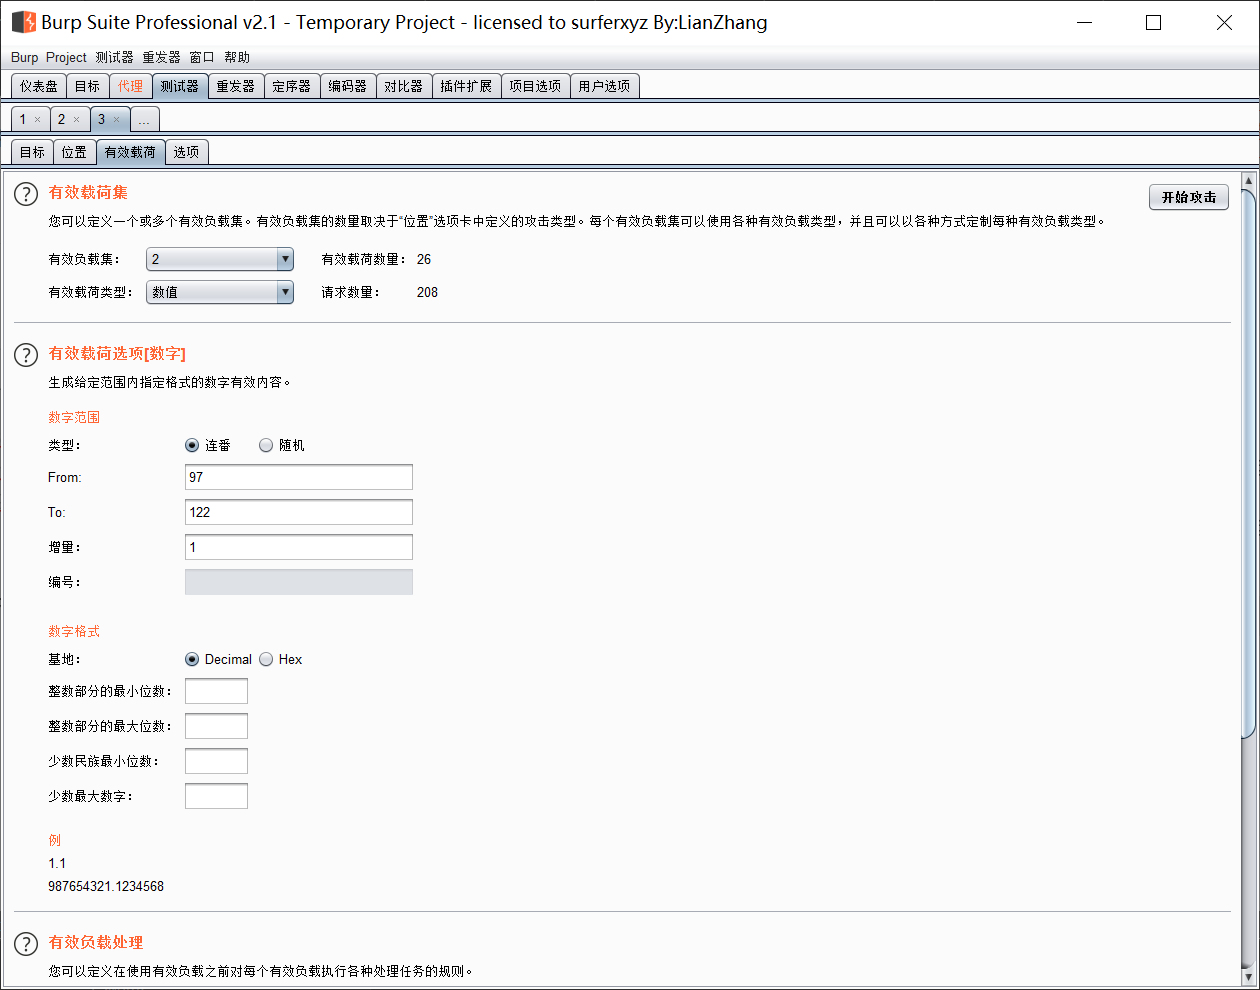Click the 数字格式 heading

74,632
